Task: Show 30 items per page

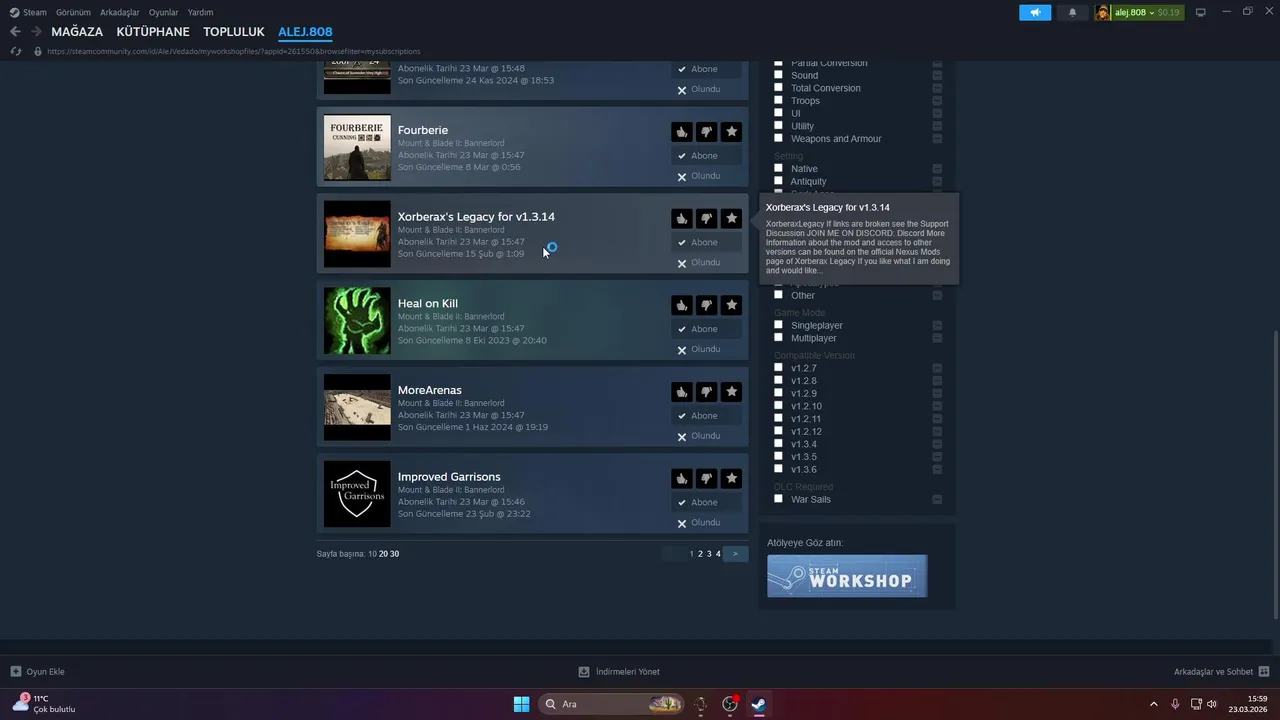Action: point(394,554)
